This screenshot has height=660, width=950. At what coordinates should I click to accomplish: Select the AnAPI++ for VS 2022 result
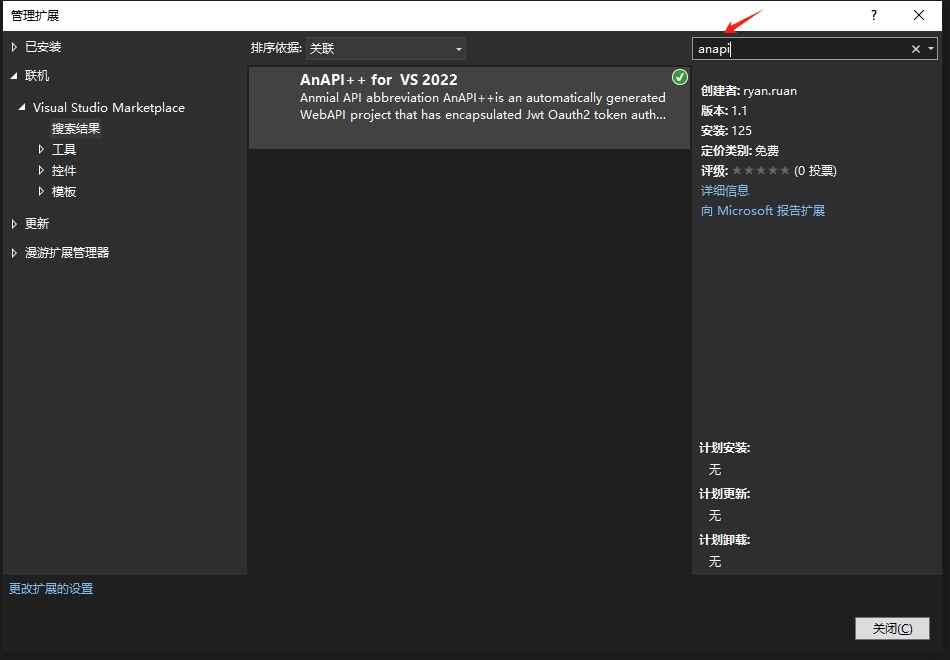pos(469,108)
